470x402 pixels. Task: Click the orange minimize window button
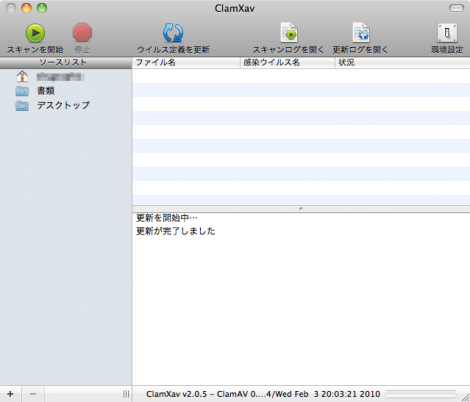click(x=26, y=8)
